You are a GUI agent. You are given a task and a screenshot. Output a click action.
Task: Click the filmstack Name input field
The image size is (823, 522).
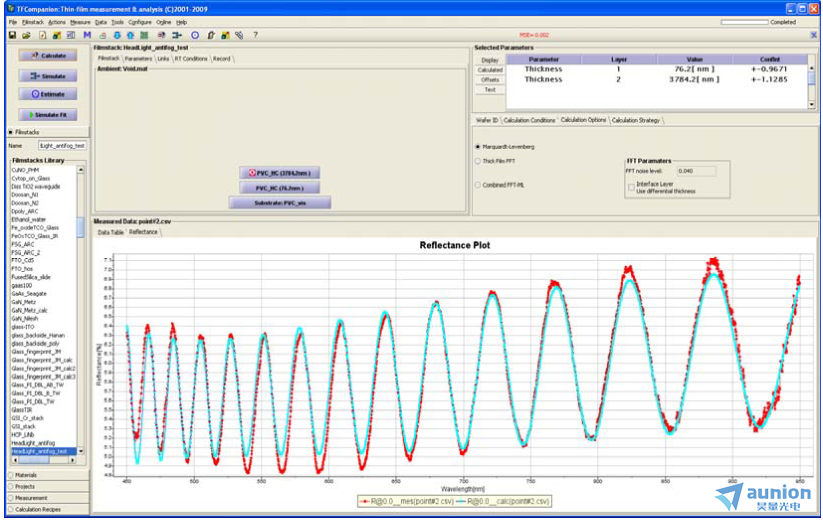click(x=62, y=145)
